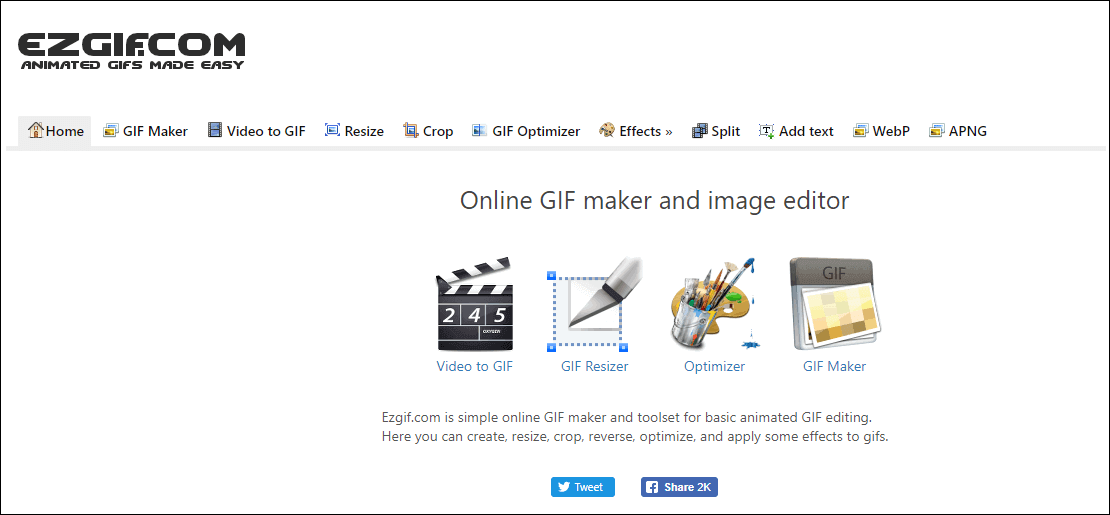Viewport: 1110px width, 515px height.
Task: Click the Add text menu icon
Action: (767, 130)
